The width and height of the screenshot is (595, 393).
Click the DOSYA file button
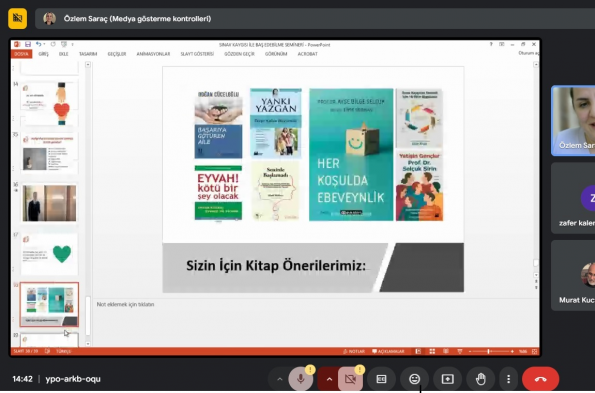click(21, 54)
